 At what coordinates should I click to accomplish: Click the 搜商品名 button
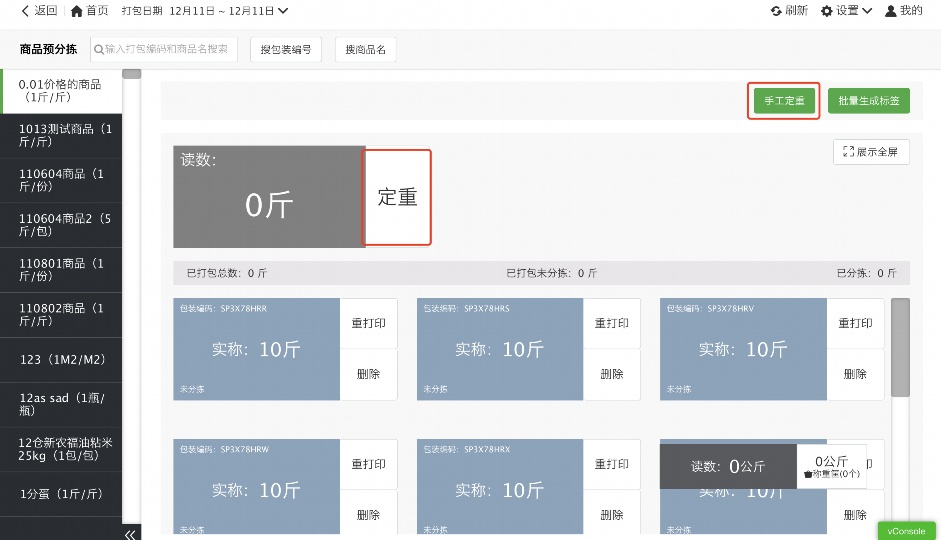pyautogui.click(x=365, y=50)
